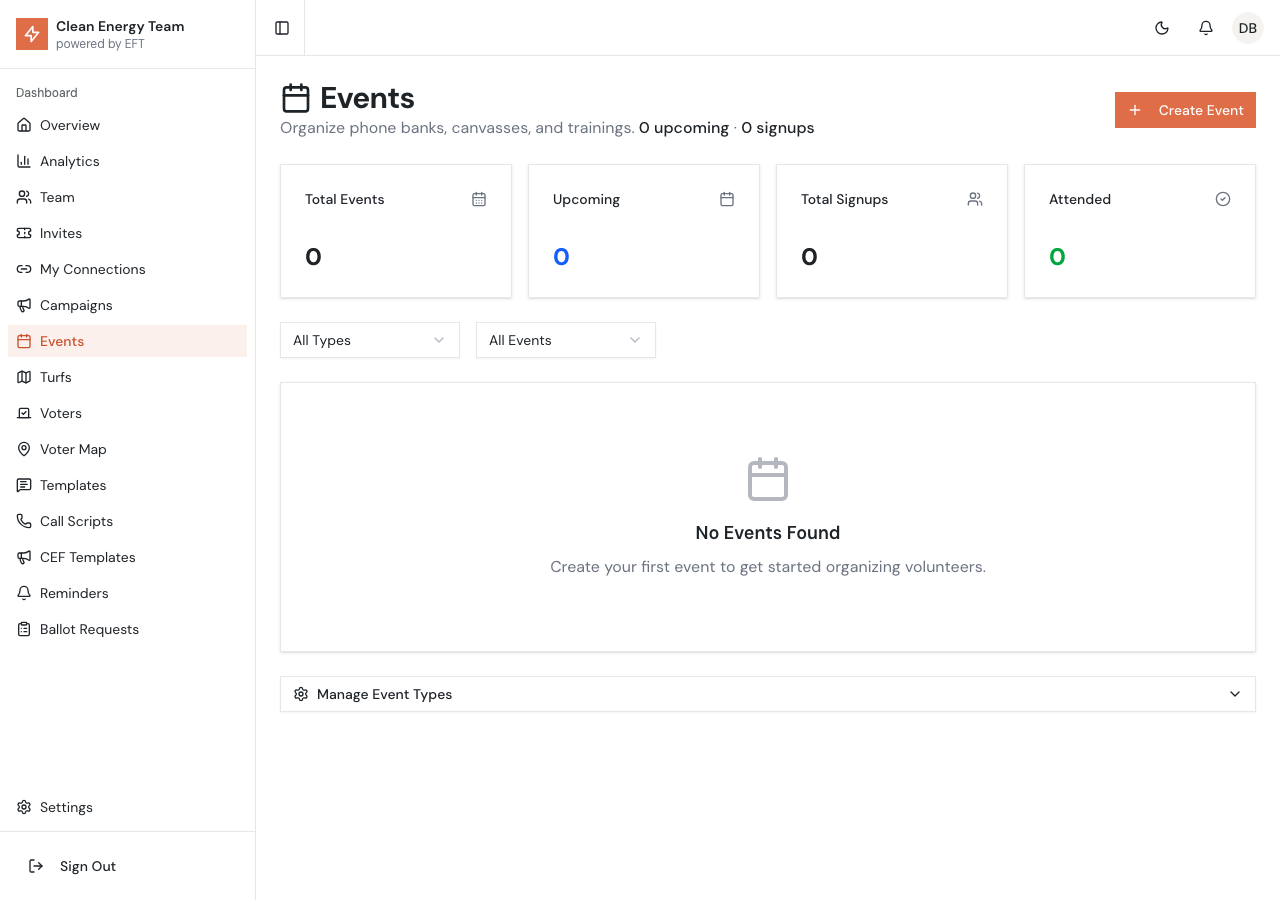Image resolution: width=1280 pixels, height=900 pixels.
Task: Click the people icon on Total Signups card
Action: [975, 199]
